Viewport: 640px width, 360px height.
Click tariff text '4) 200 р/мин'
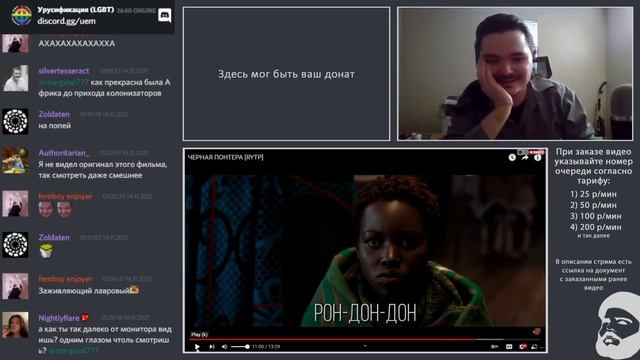click(x=596, y=227)
